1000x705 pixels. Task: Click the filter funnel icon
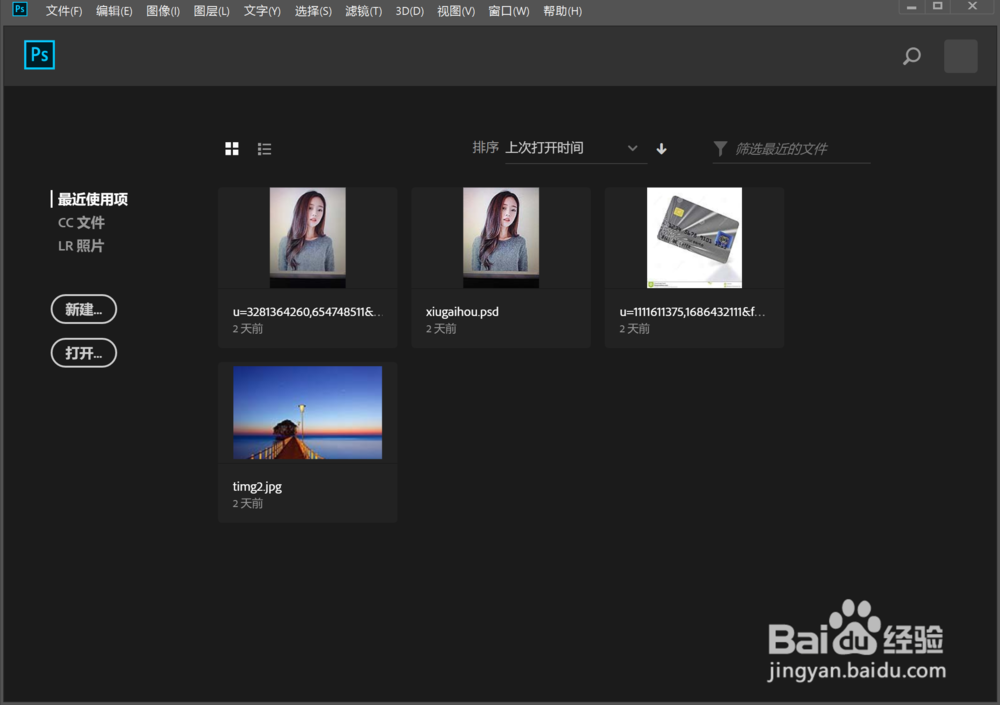pyautogui.click(x=721, y=148)
